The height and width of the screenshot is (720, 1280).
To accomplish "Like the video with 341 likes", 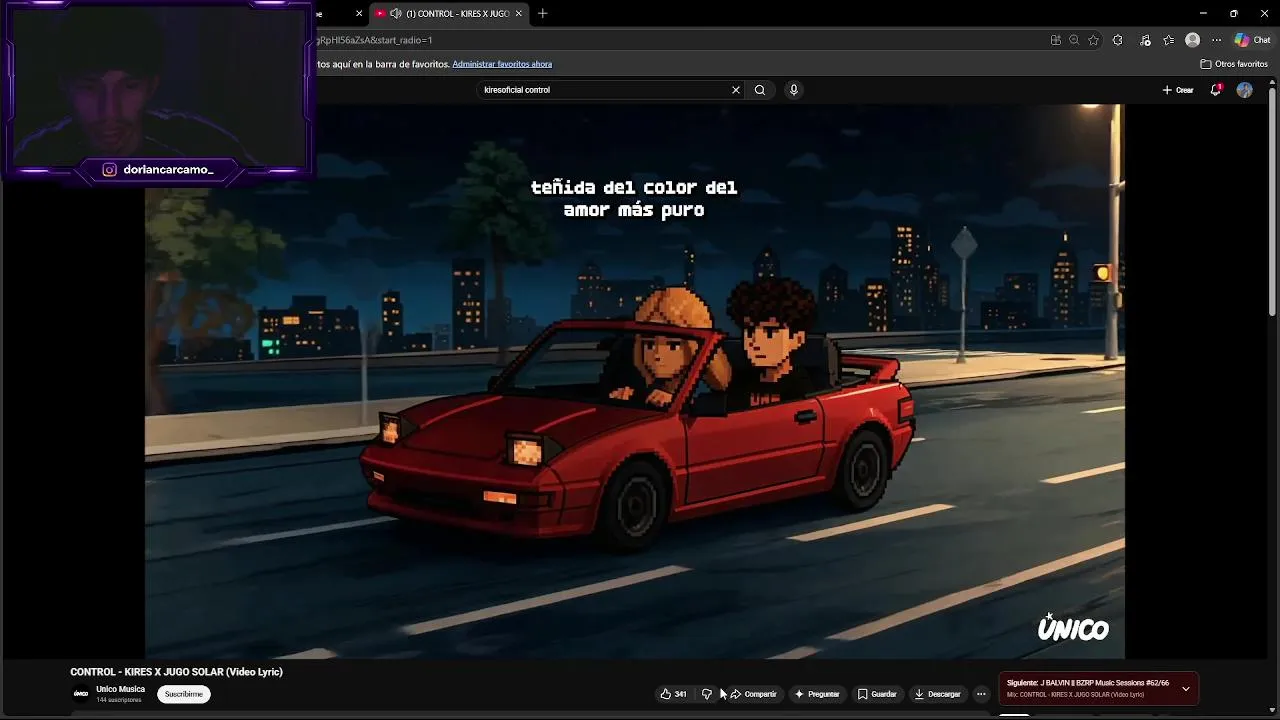I will click(673, 694).
